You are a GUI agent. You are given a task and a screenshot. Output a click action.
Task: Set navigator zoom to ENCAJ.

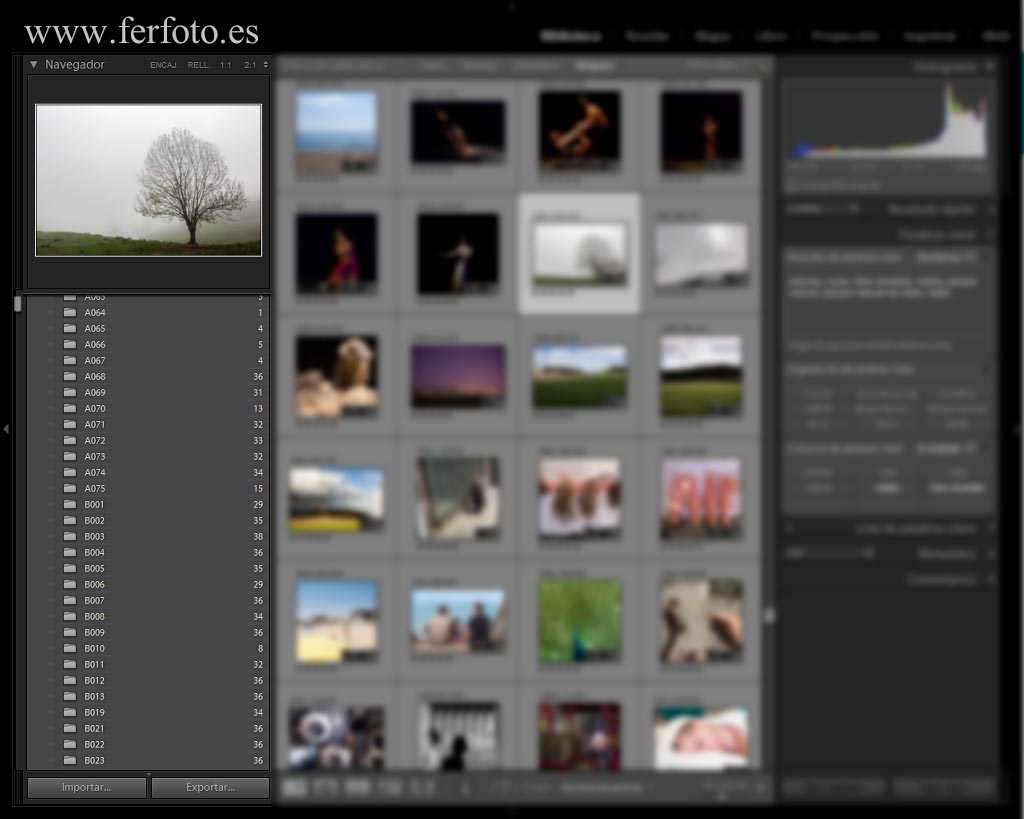pyautogui.click(x=164, y=65)
